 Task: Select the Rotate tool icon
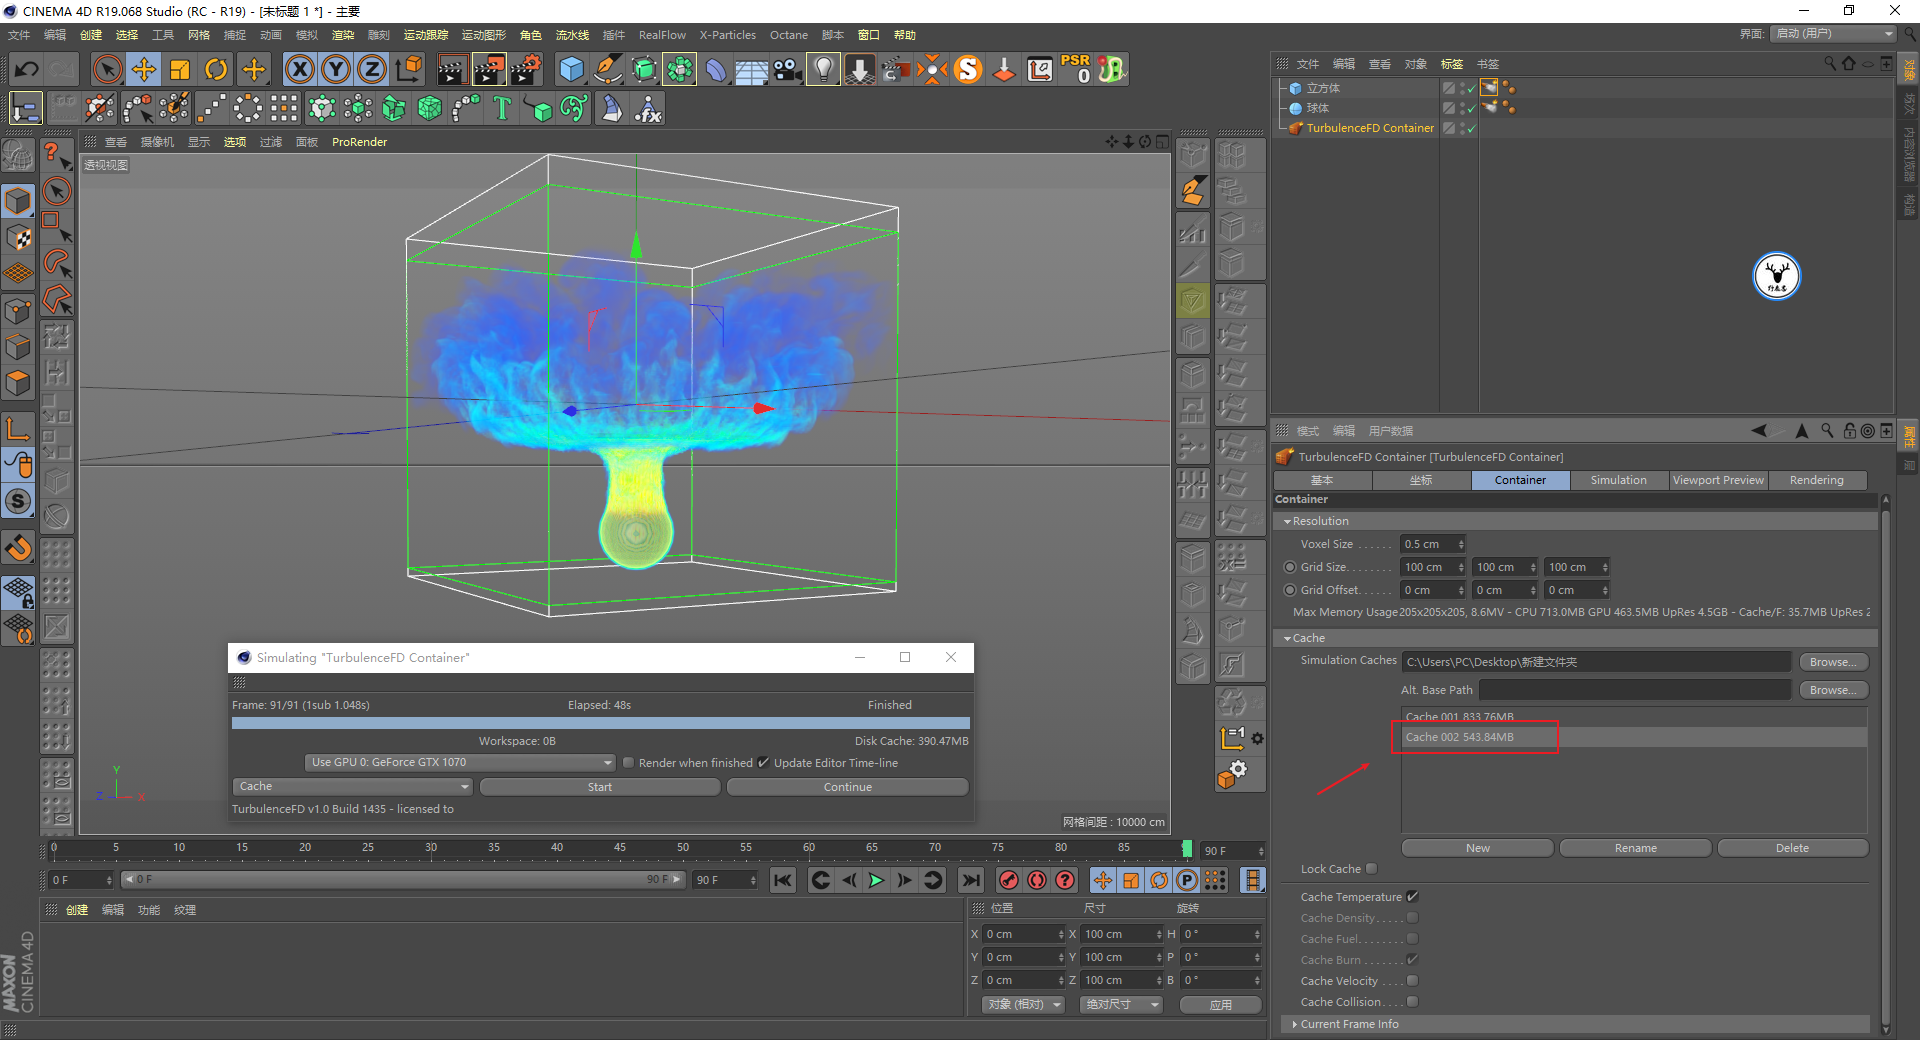tap(216, 69)
